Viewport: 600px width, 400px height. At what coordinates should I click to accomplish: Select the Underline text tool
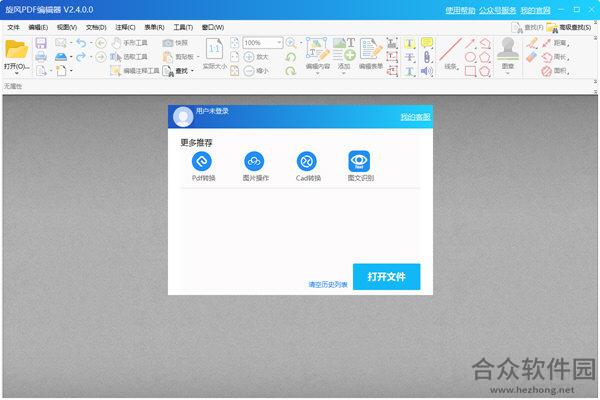pos(409,71)
